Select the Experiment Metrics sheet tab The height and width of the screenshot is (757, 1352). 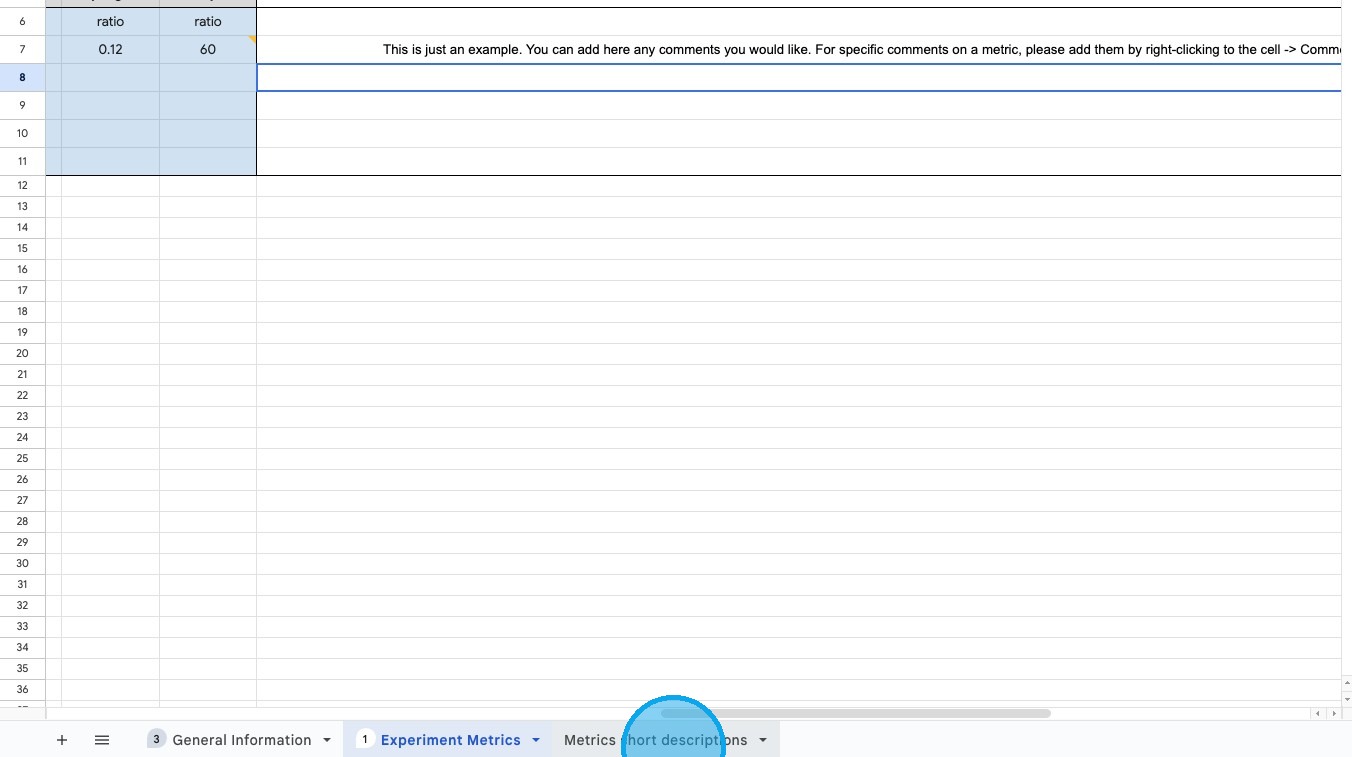pyautogui.click(x=450, y=740)
